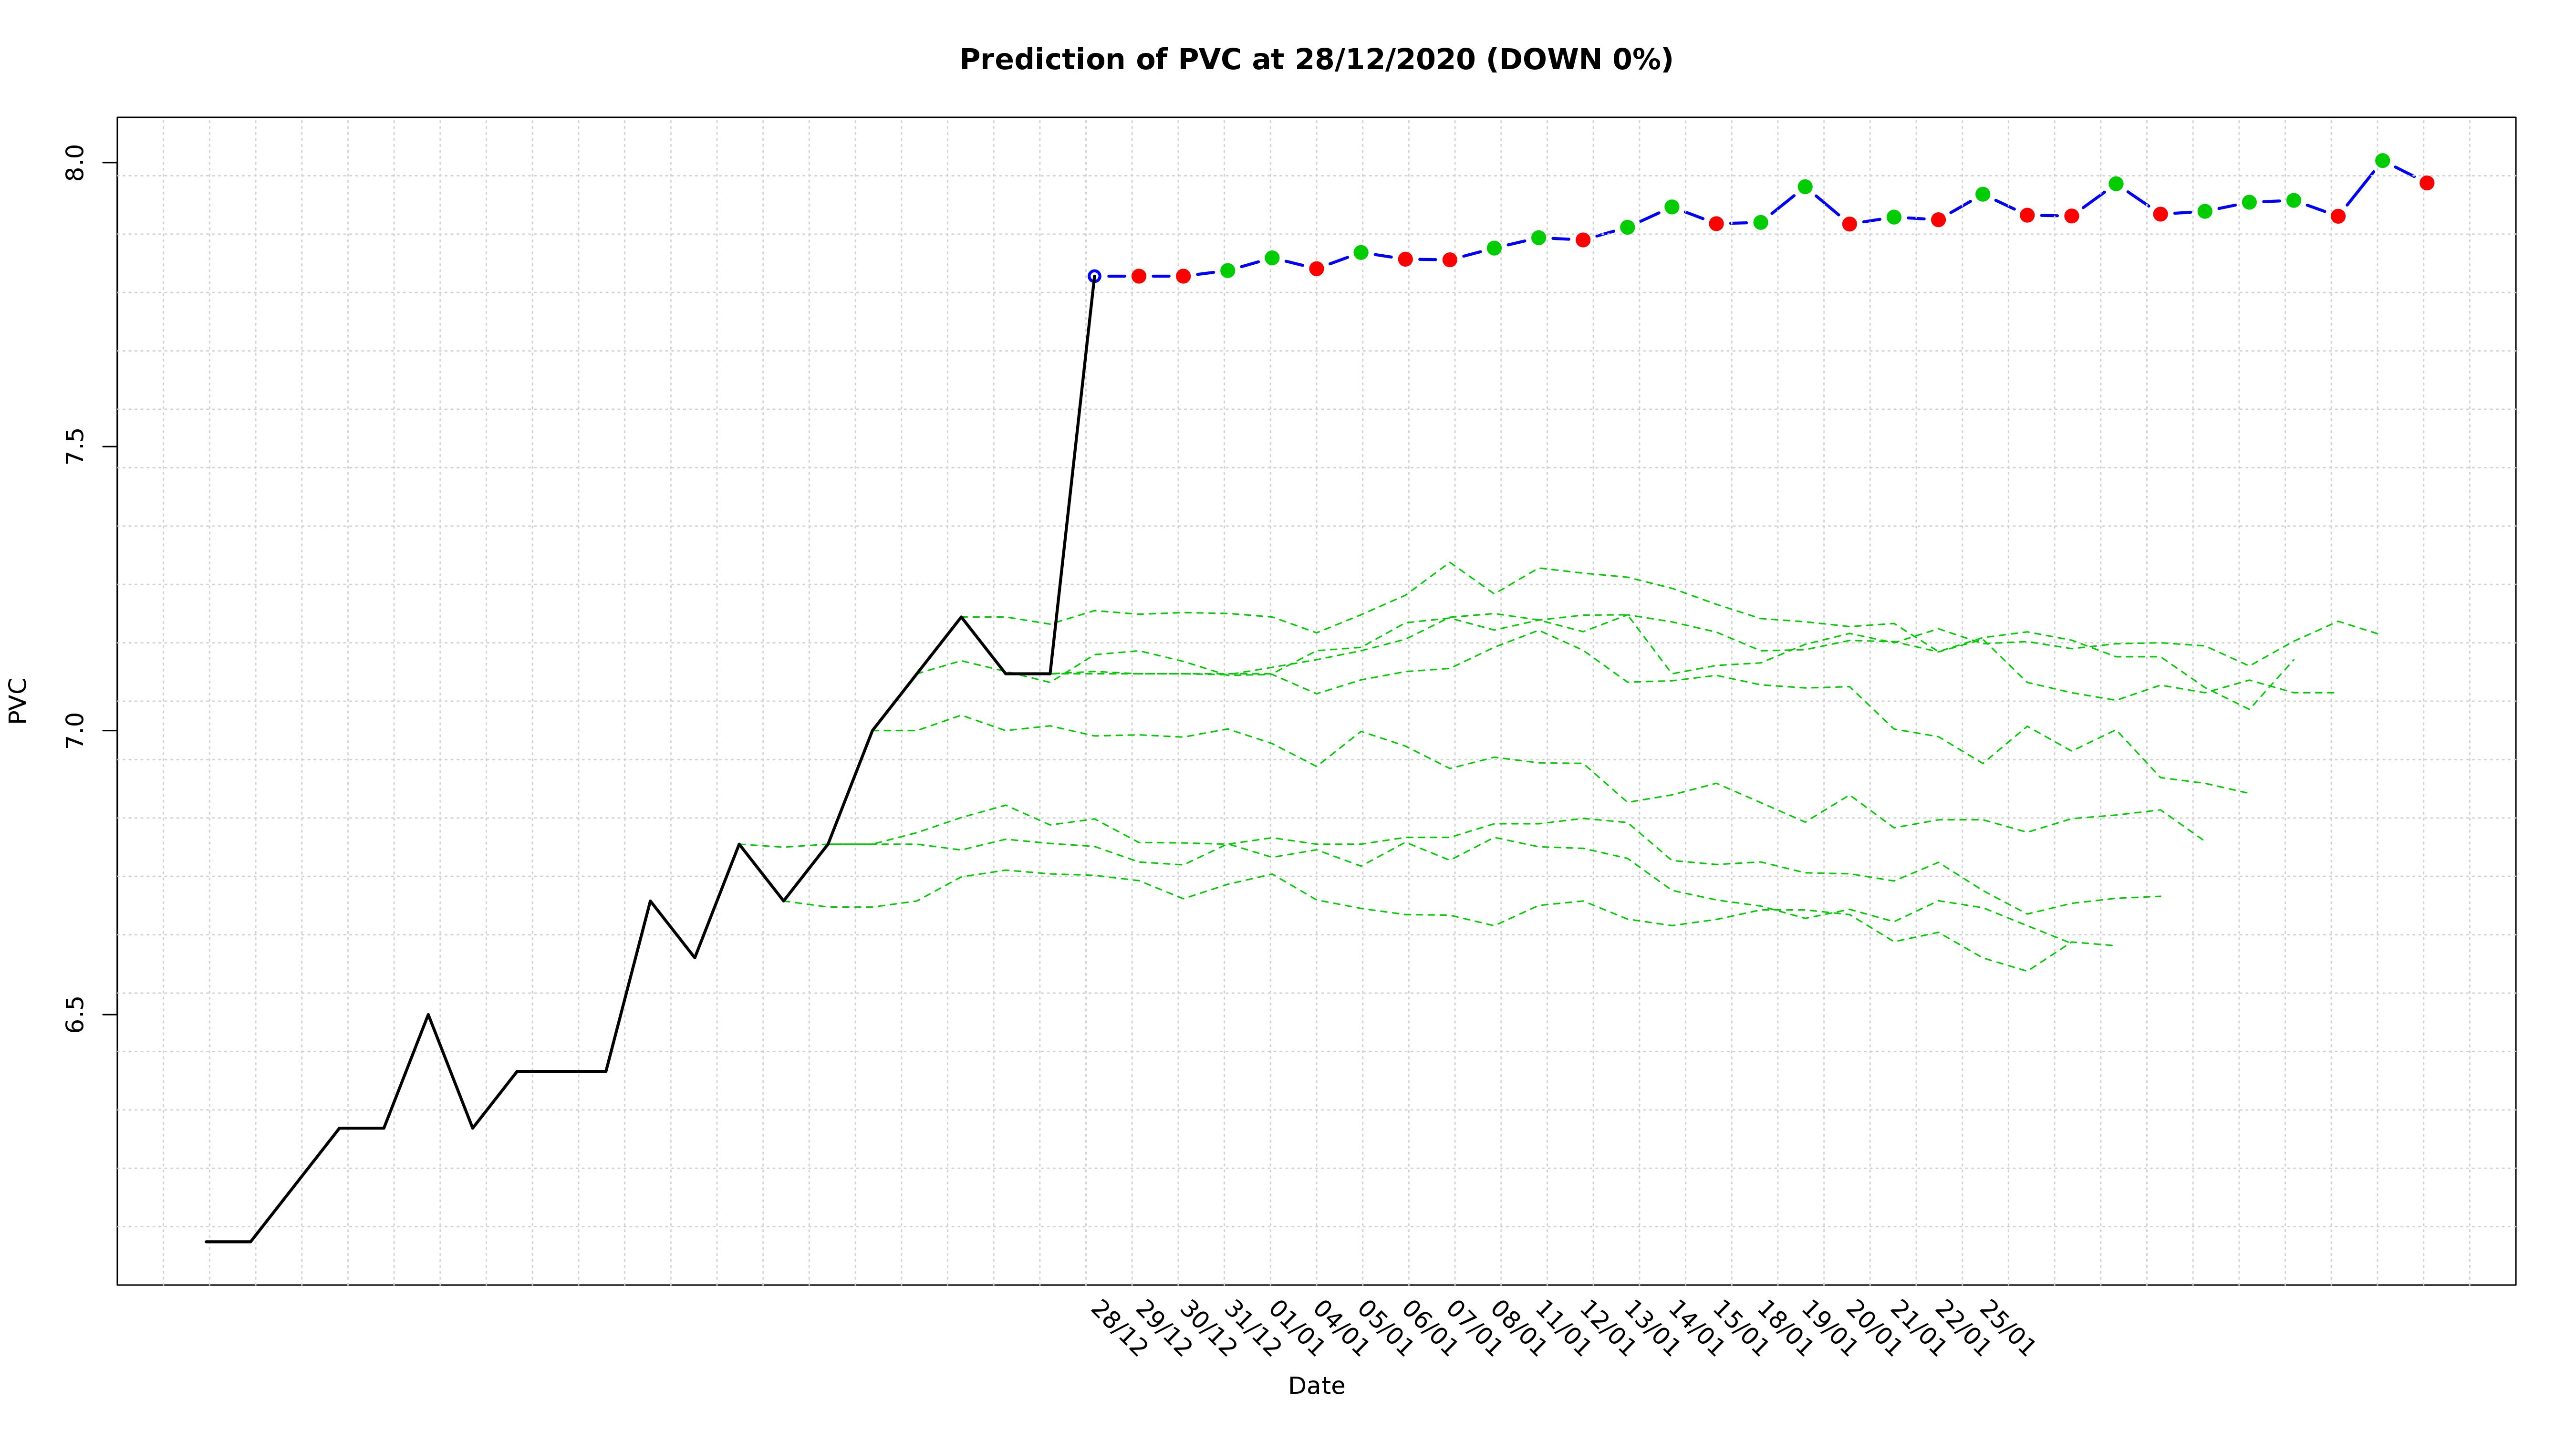This screenshot has height=1431, width=2576.
Task: Click the highest green dot near 8.0
Action: pos(2382,161)
